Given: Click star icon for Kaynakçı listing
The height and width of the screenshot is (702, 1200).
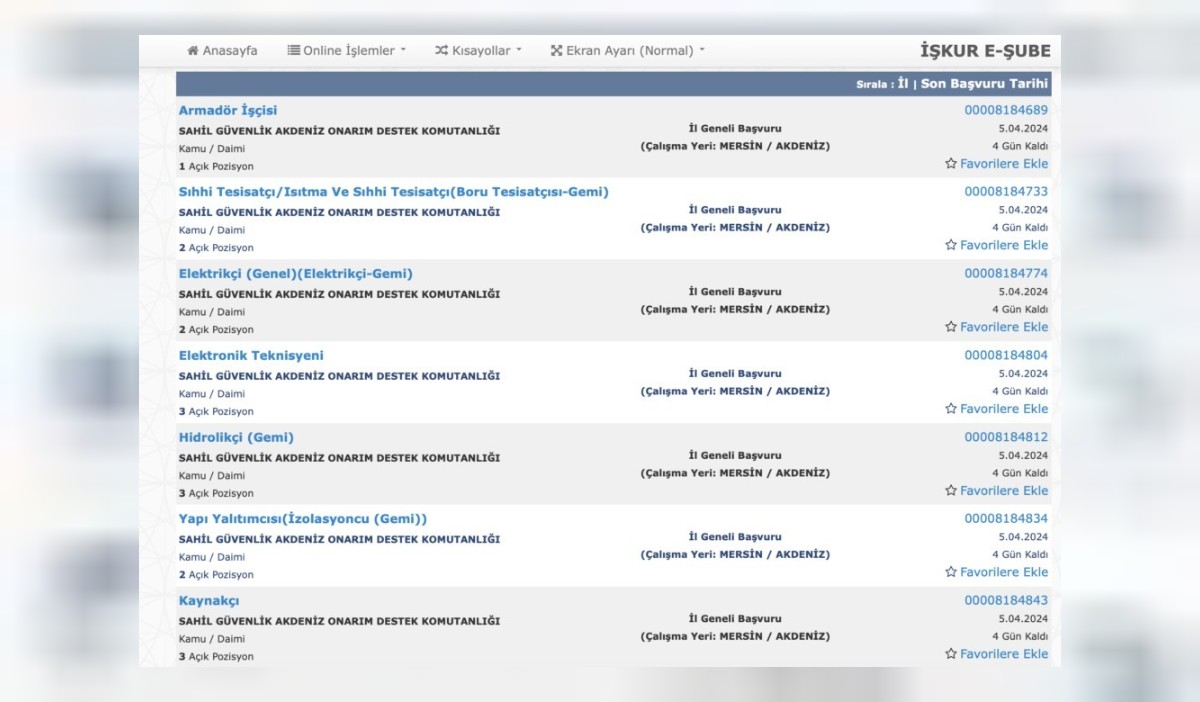Looking at the screenshot, I should pyautogui.click(x=951, y=654).
